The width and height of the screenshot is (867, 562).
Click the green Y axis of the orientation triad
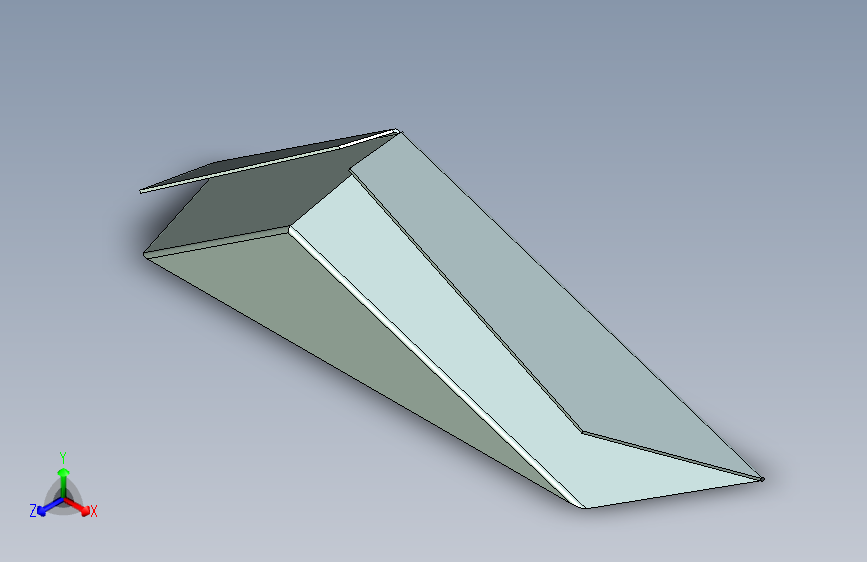pyautogui.click(x=63, y=482)
